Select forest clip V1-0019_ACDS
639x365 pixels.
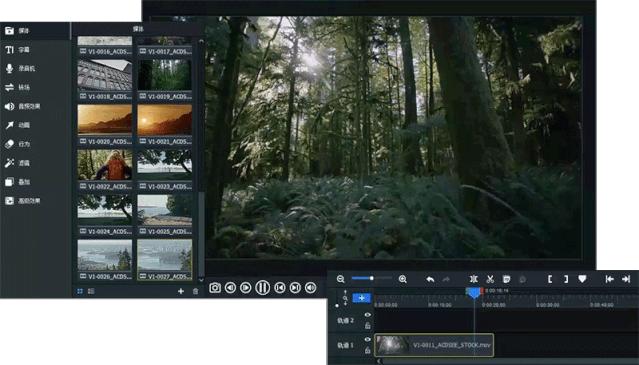tap(165, 80)
